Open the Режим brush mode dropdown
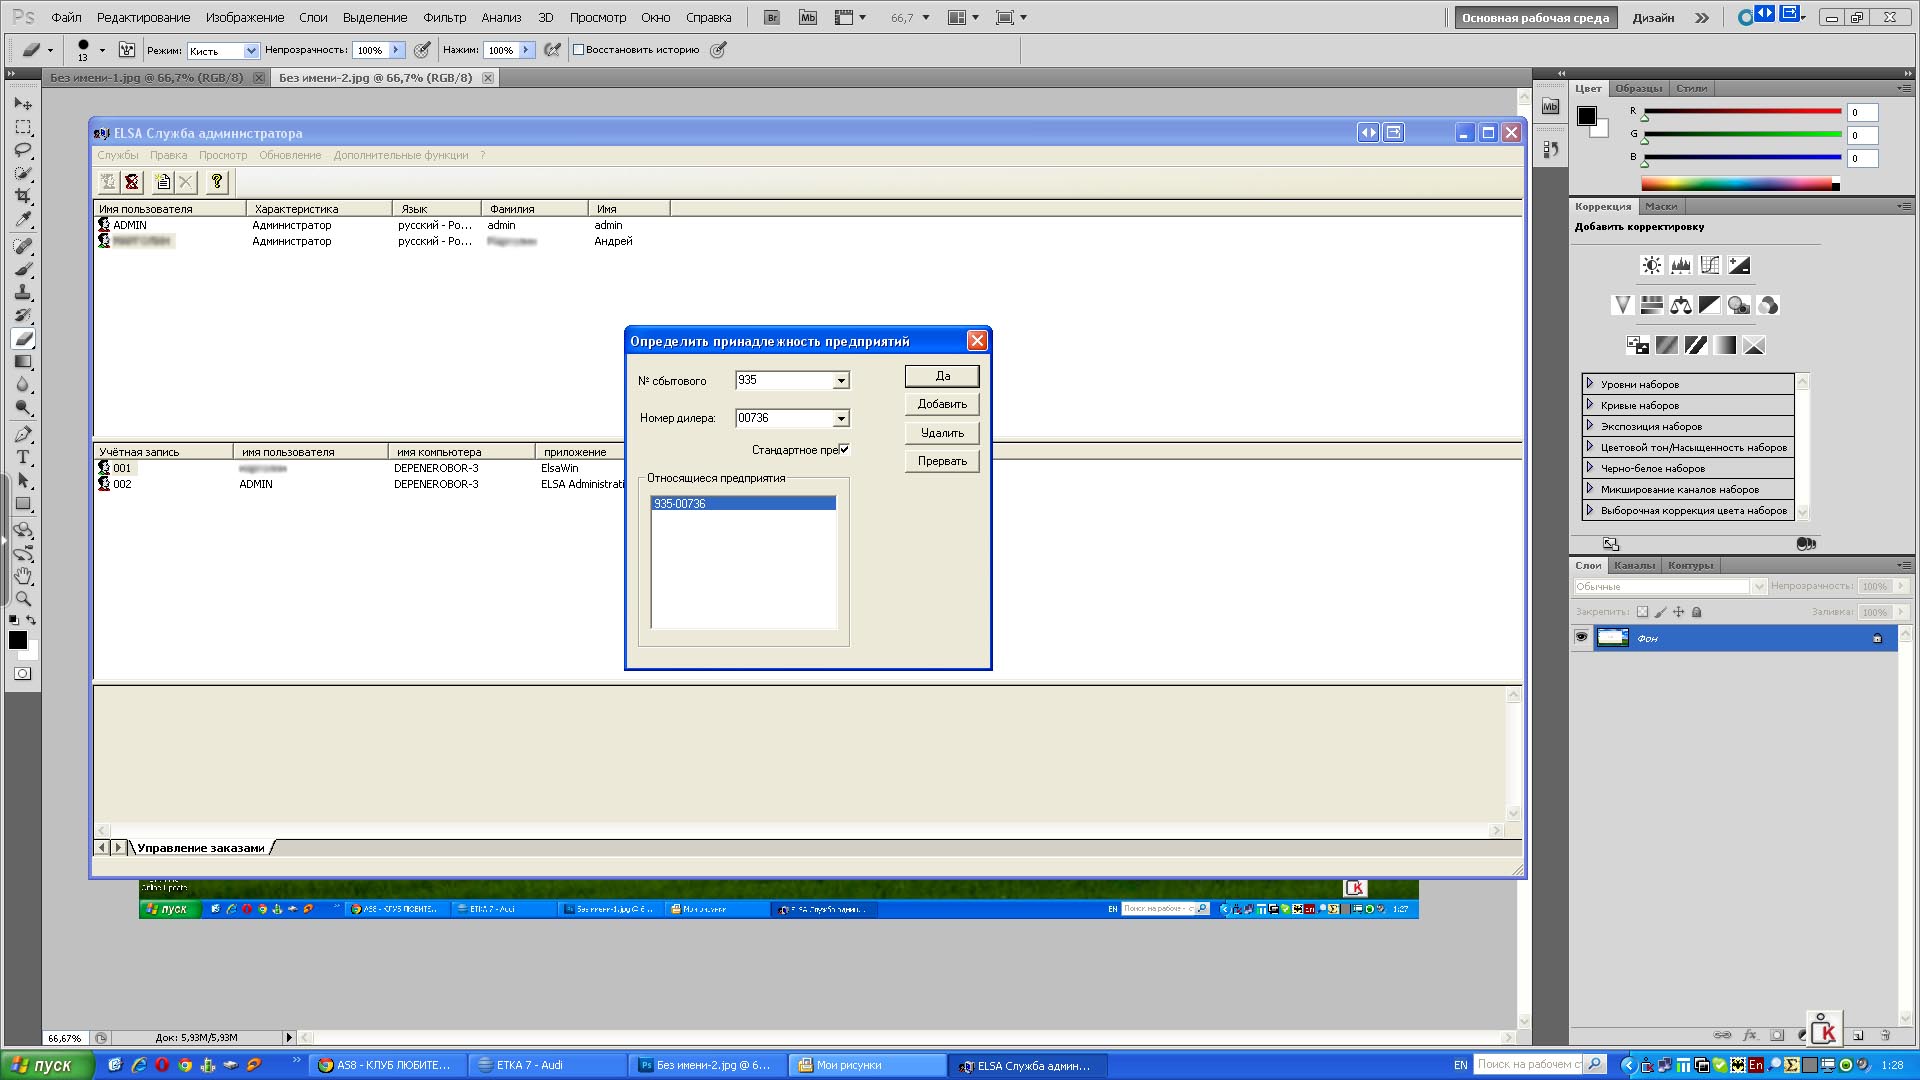 coord(223,50)
